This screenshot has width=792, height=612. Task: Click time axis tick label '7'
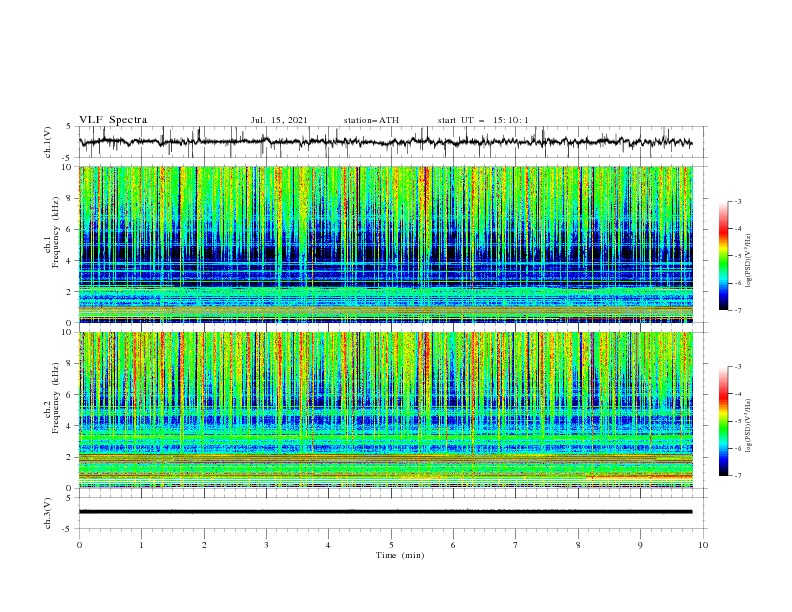(x=516, y=545)
